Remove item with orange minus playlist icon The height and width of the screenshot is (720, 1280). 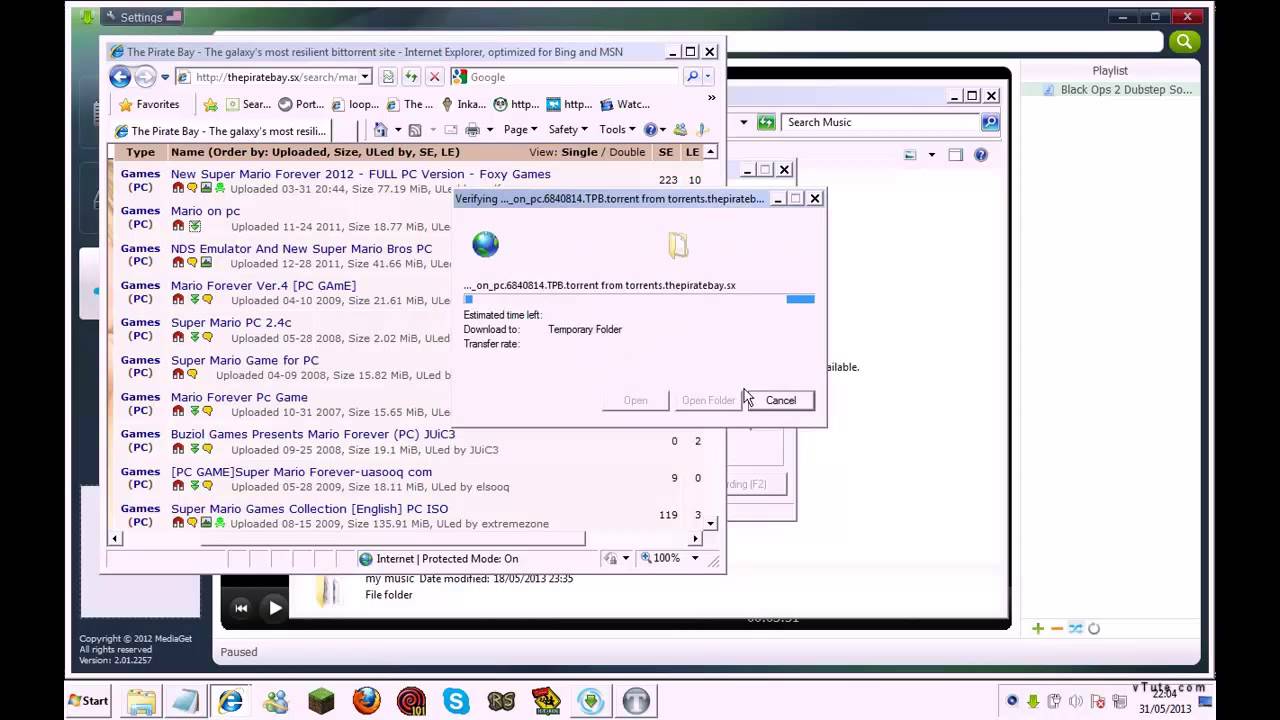[1057, 628]
